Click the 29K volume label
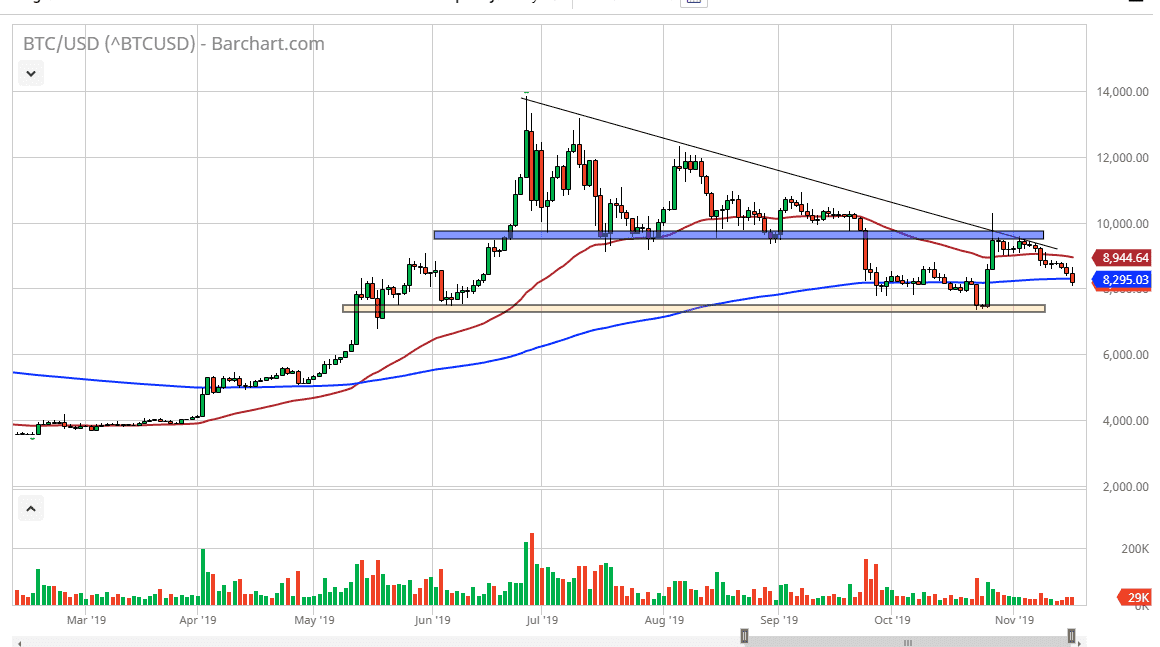 point(1136,597)
